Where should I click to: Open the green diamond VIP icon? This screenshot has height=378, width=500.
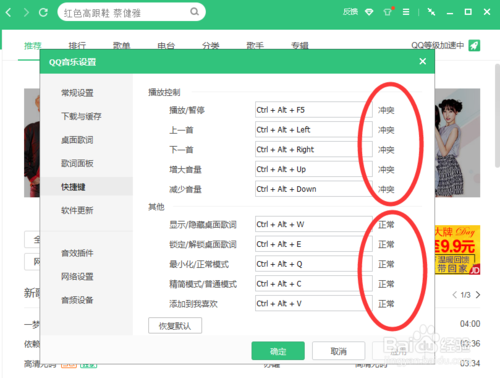pyautogui.click(x=369, y=12)
